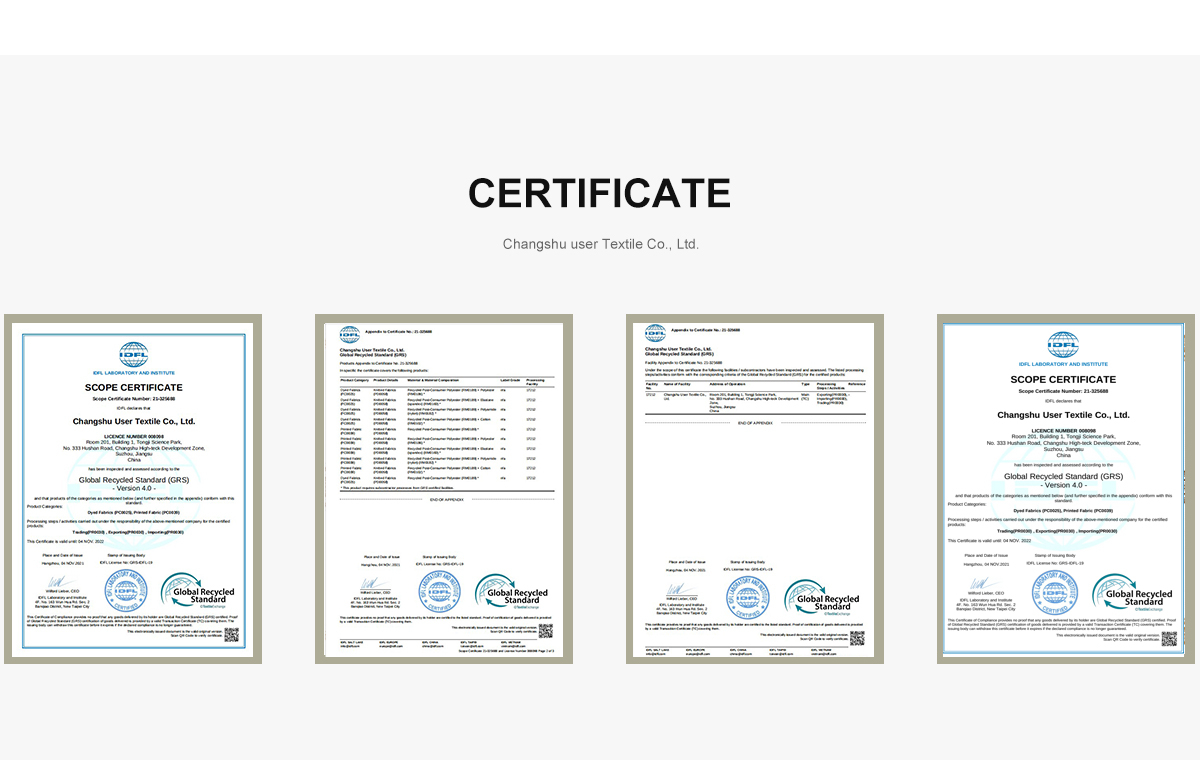The height and width of the screenshot is (761, 1200).
Task: Click "LICENCE NUMBER 000098" in the fourth certificate
Action: pyautogui.click(x=1063, y=429)
